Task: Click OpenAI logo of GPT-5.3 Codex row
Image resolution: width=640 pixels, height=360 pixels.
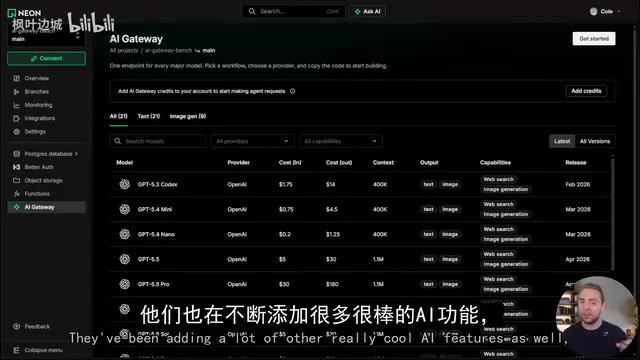Action: [124, 184]
